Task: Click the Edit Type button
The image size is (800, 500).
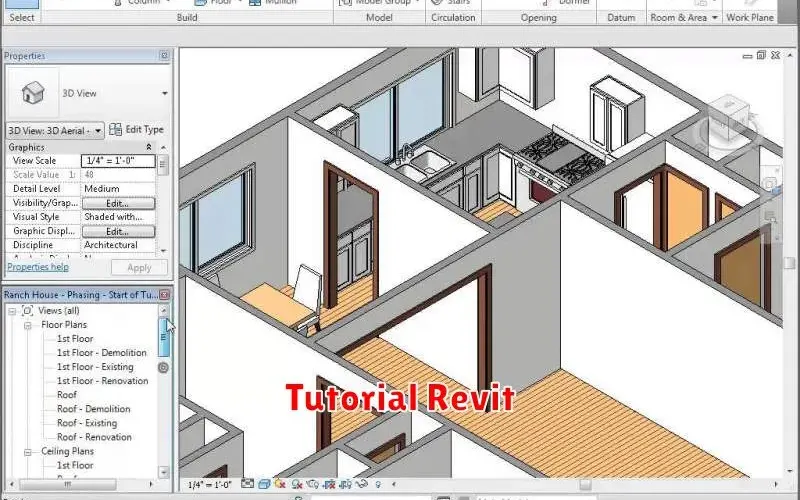Action: (x=137, y=130)
